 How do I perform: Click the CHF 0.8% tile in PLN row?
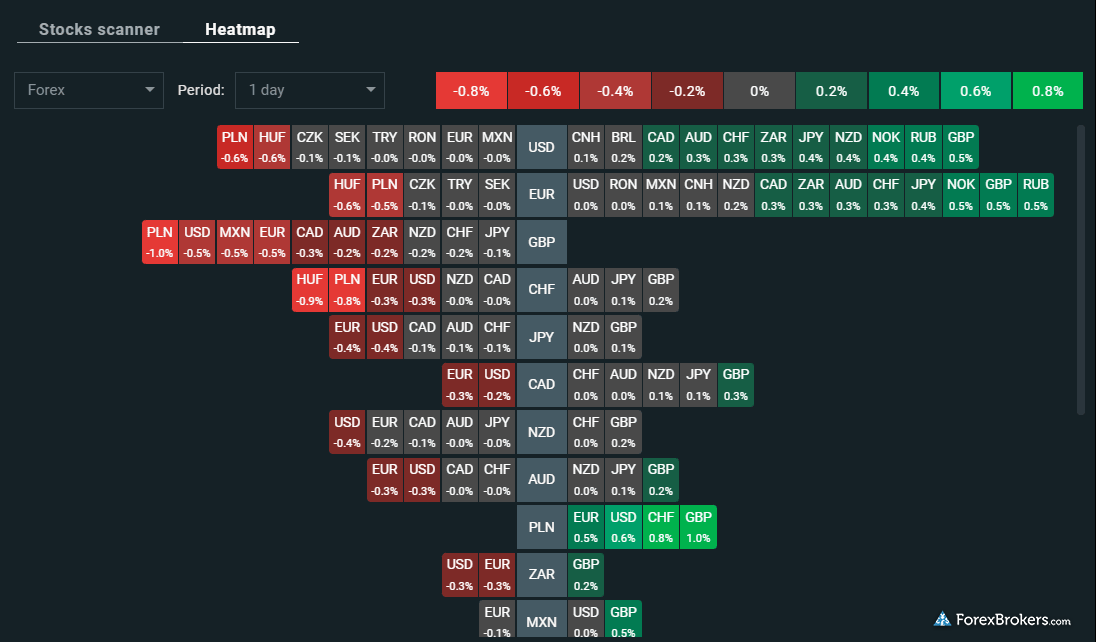point(661,527)
